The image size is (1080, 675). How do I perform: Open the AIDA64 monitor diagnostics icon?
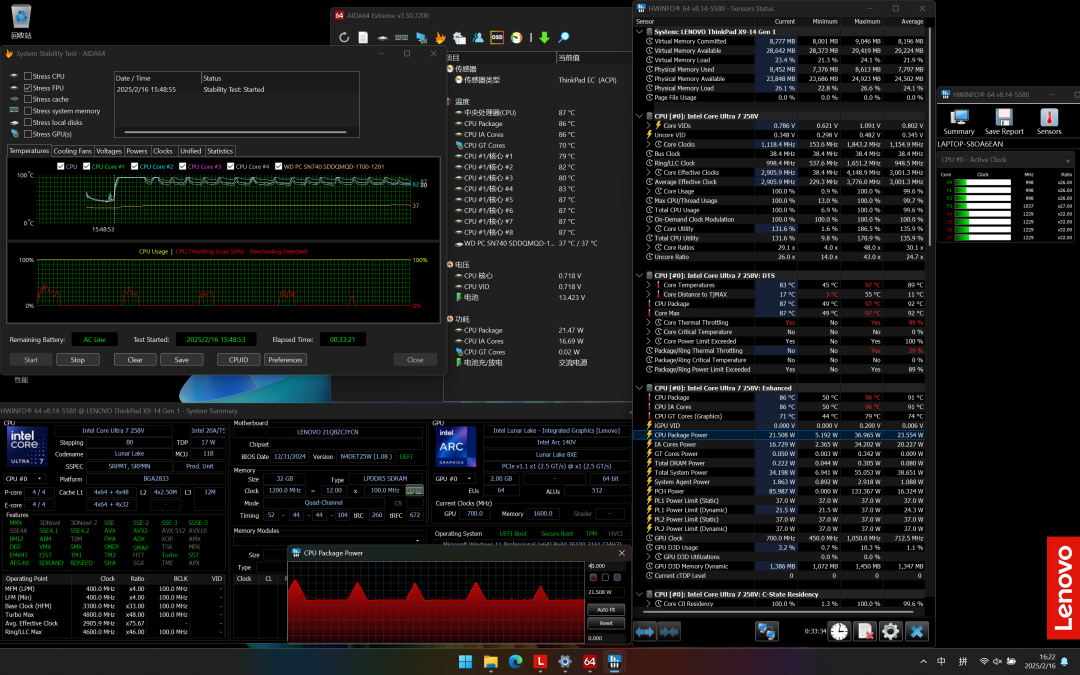421,37
